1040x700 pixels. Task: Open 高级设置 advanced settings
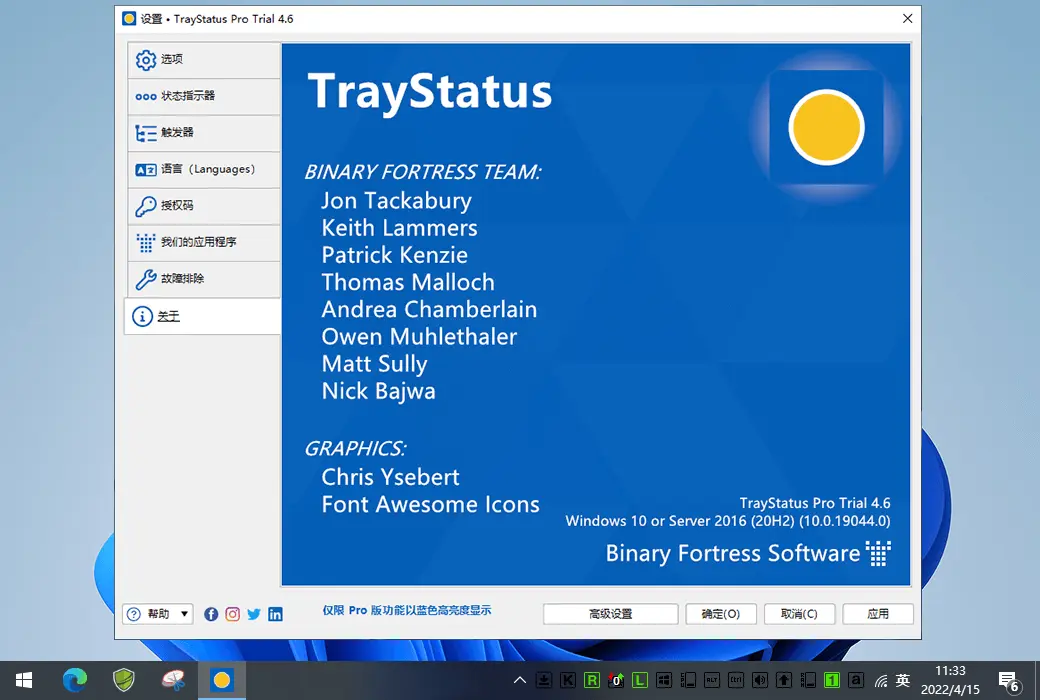[610, 614]
